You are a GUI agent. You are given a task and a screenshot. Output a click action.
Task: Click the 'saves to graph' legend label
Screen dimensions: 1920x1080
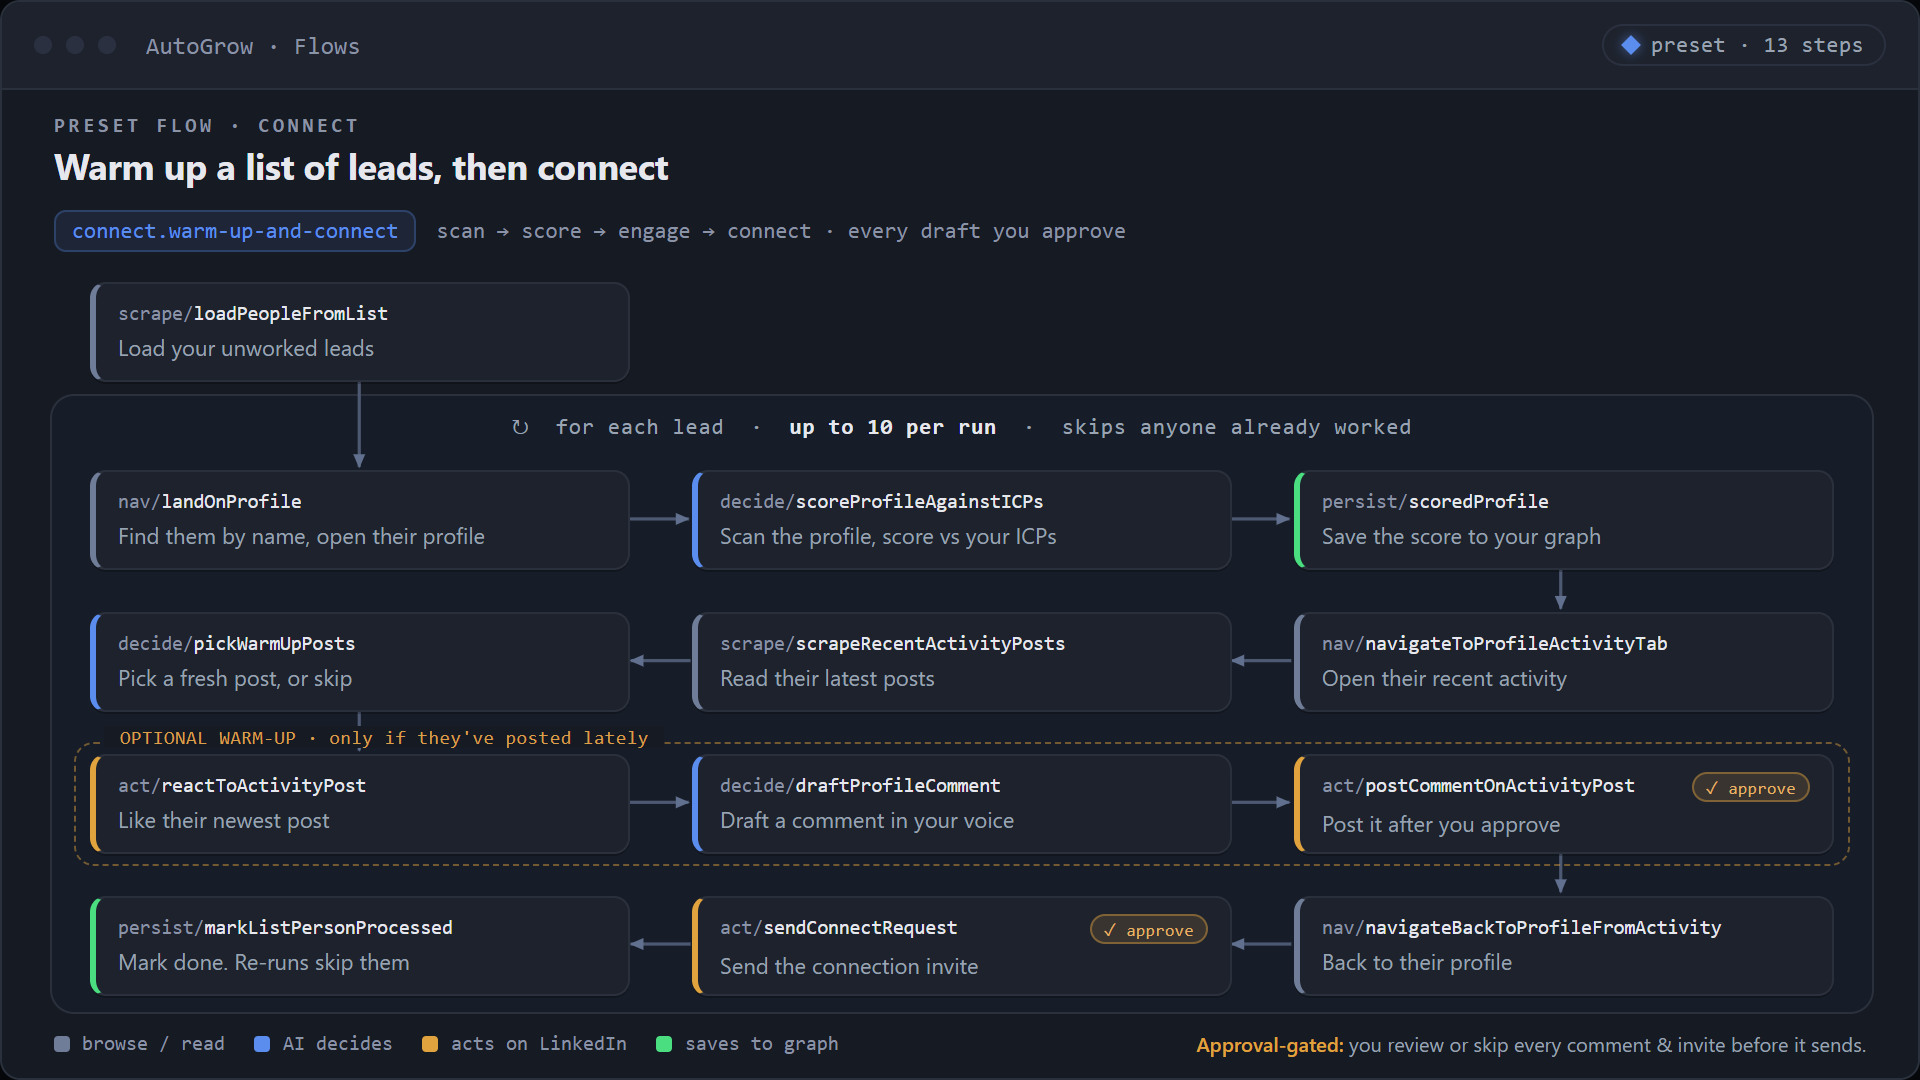(x=761, y=1044)
